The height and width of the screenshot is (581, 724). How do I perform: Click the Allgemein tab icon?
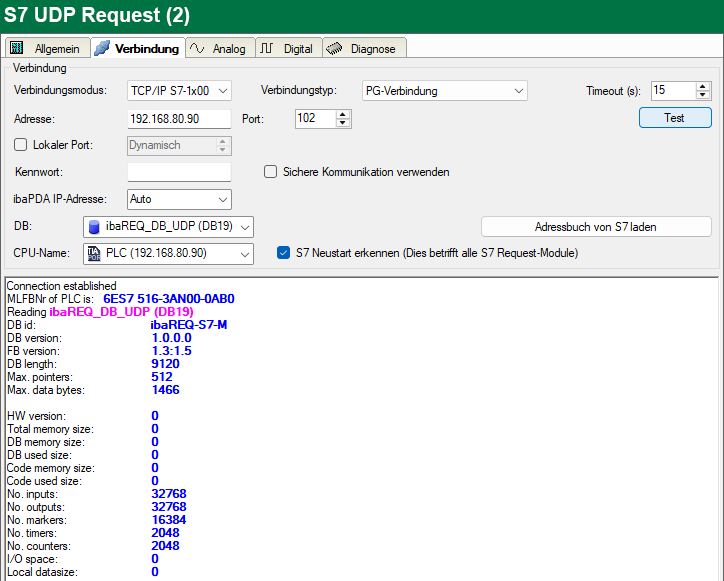pyautogui.click(x=17, y=48)
